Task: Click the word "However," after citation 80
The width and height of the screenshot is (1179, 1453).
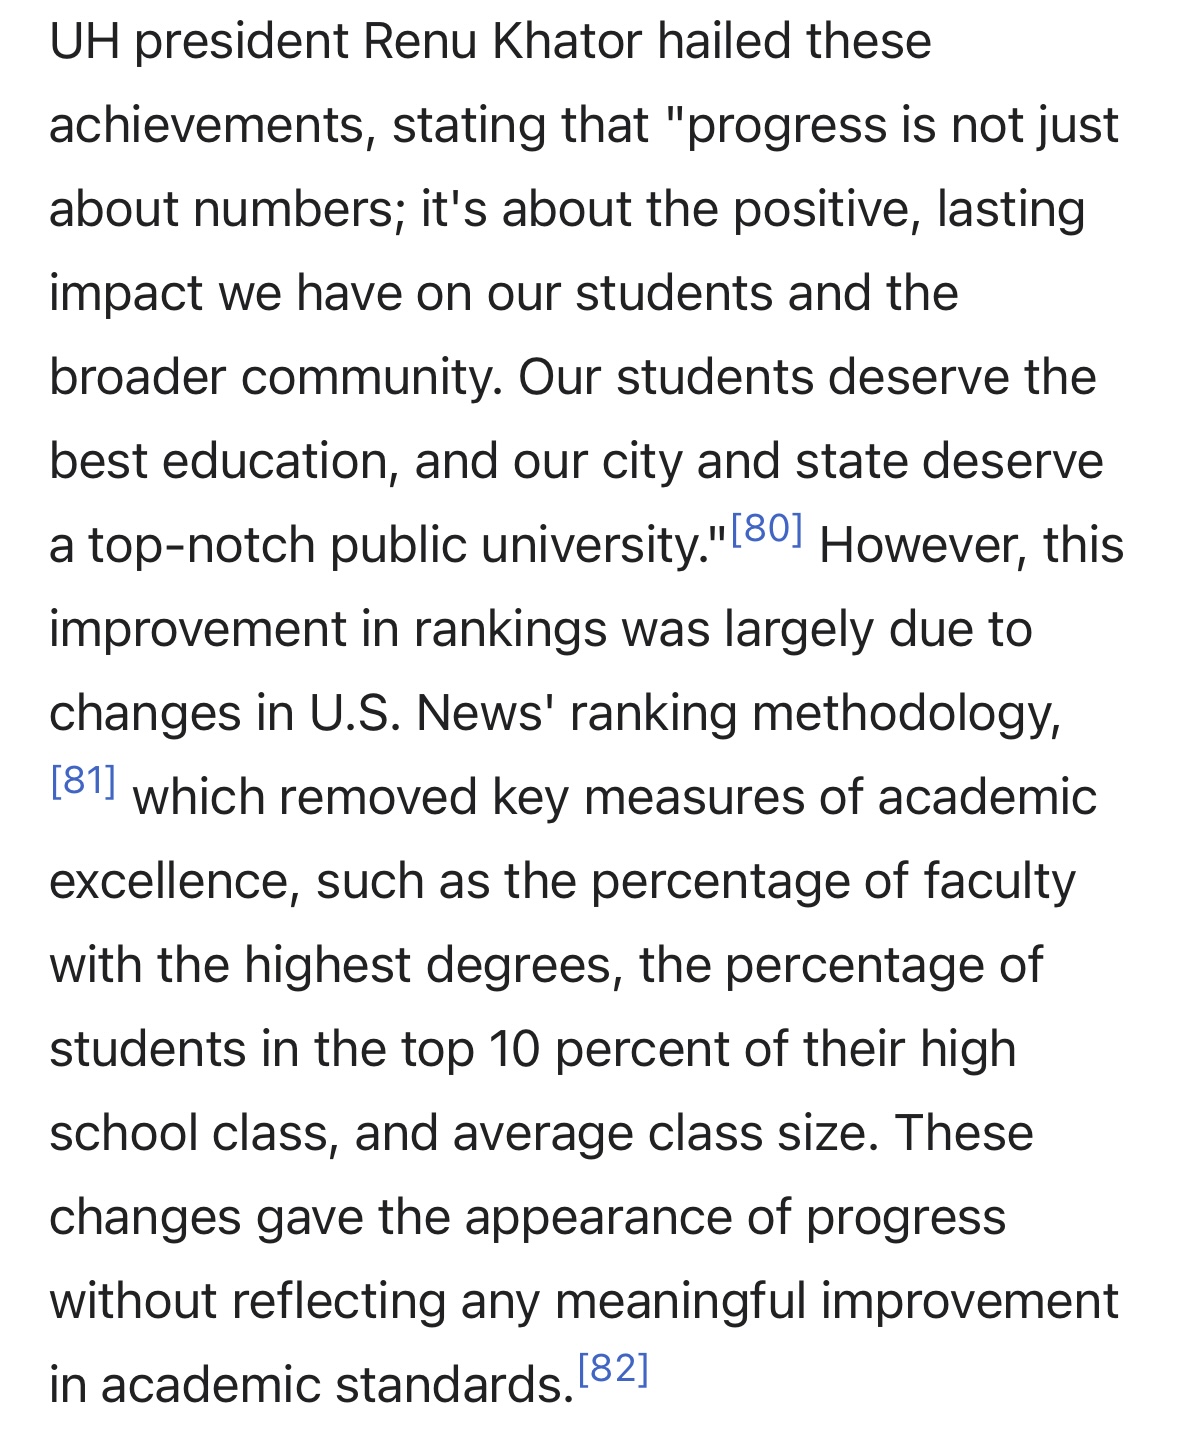Action: point(924,546)
